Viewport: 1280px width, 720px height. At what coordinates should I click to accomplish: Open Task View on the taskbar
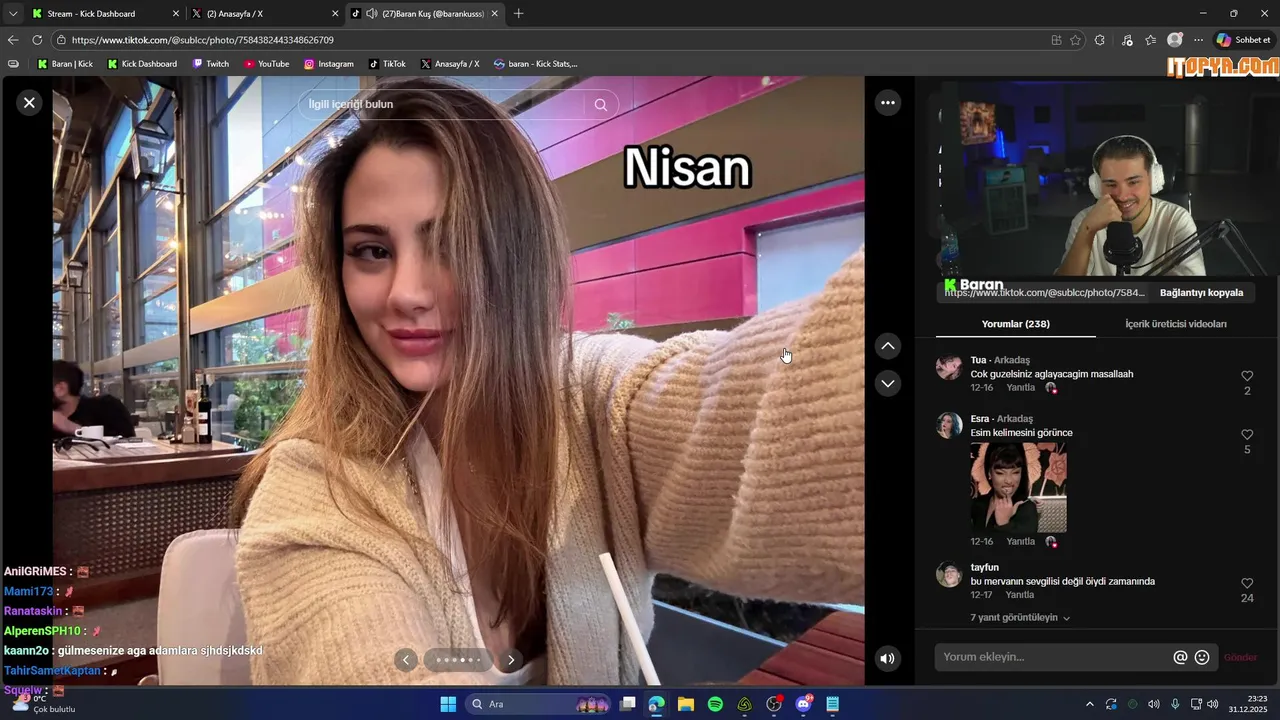627,704
